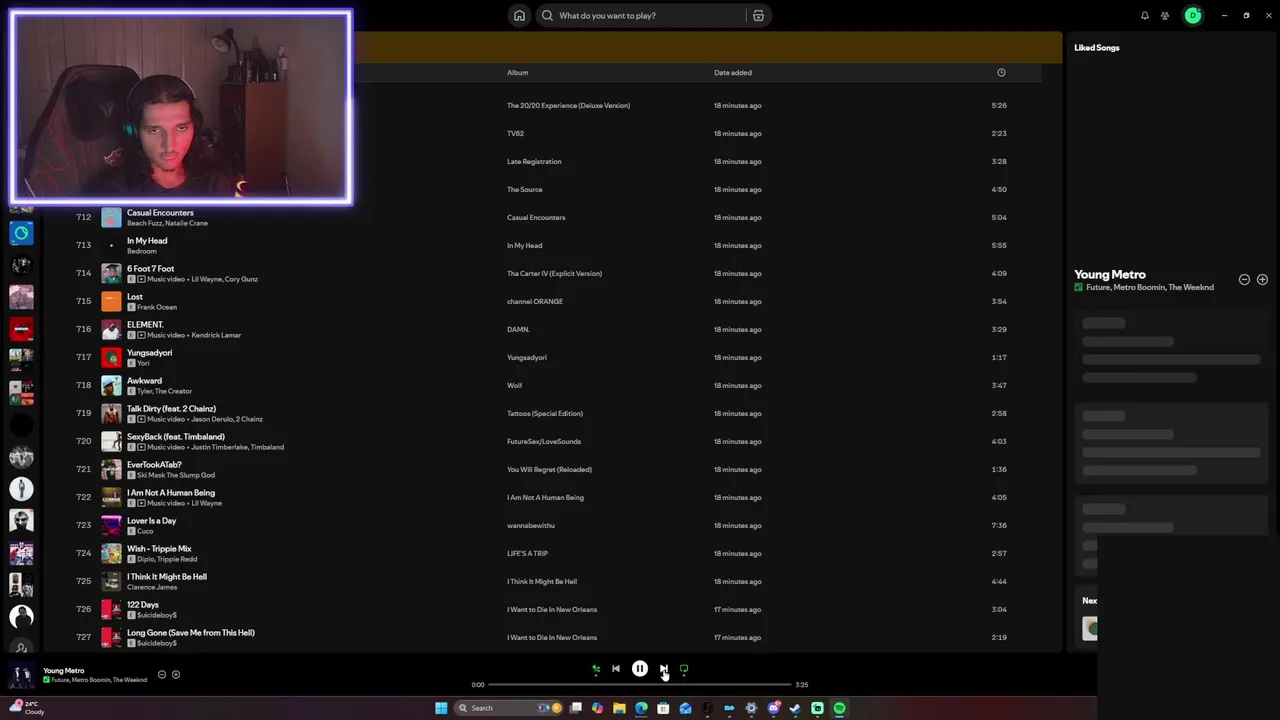Click Awkward album cover thumbnail
1280x720 pixels.
(111, 385)
